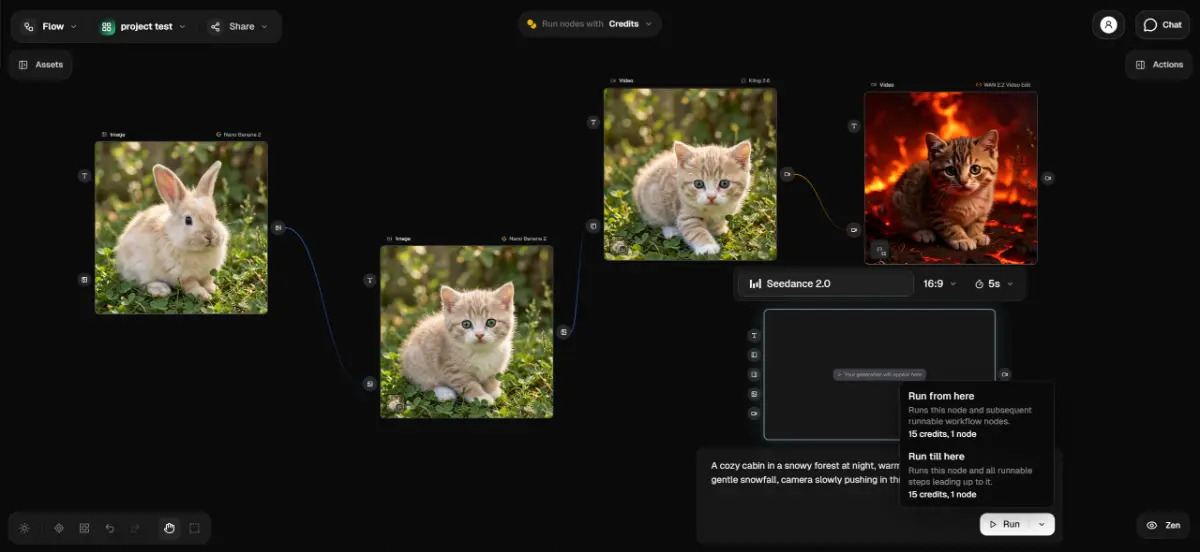
Task: Select the marquee selection tool
Action: 195,528
